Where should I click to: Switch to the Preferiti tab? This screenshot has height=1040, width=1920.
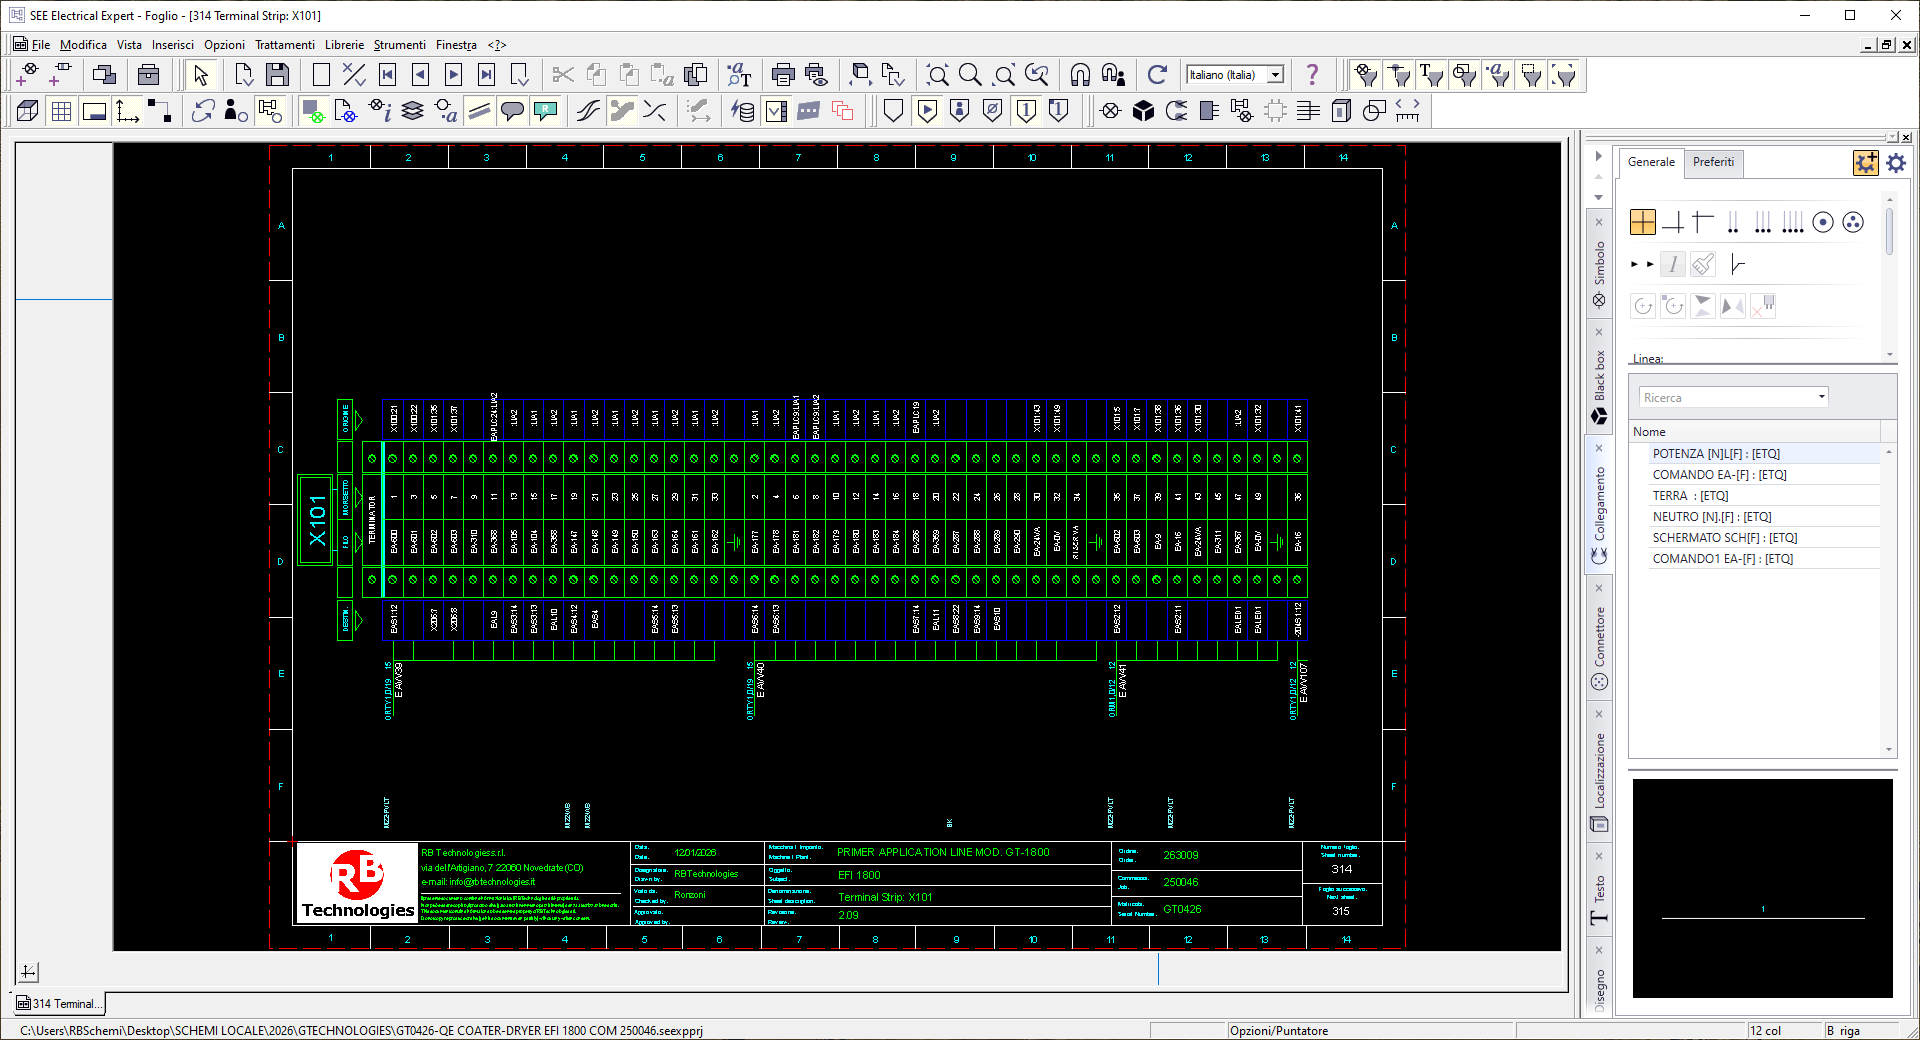1713,162
